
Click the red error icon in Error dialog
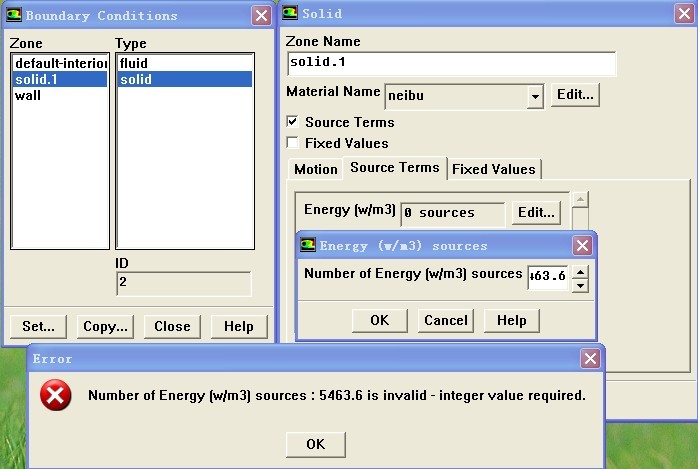pyautogui.click(x=56, y=396)
